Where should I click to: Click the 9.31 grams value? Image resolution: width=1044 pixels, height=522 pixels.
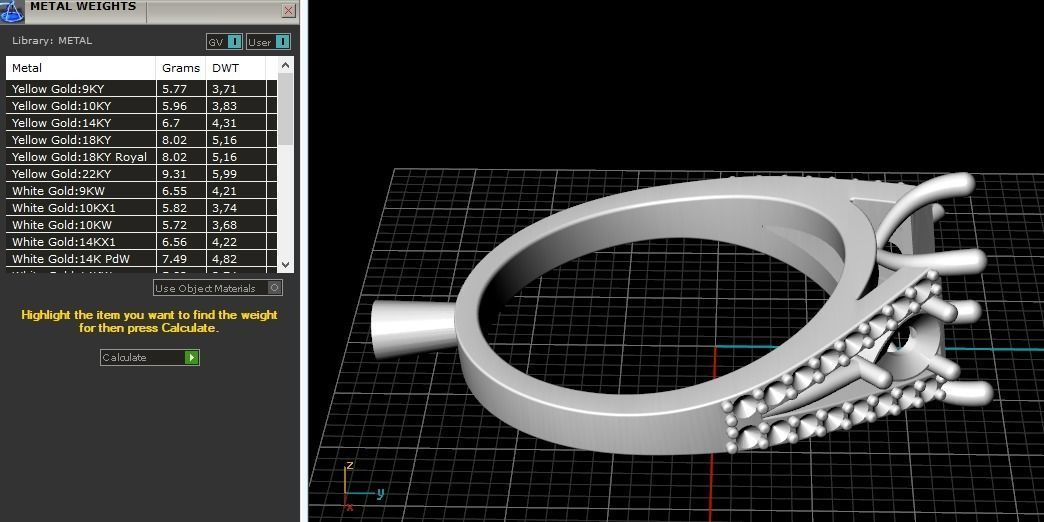point(174,174)
